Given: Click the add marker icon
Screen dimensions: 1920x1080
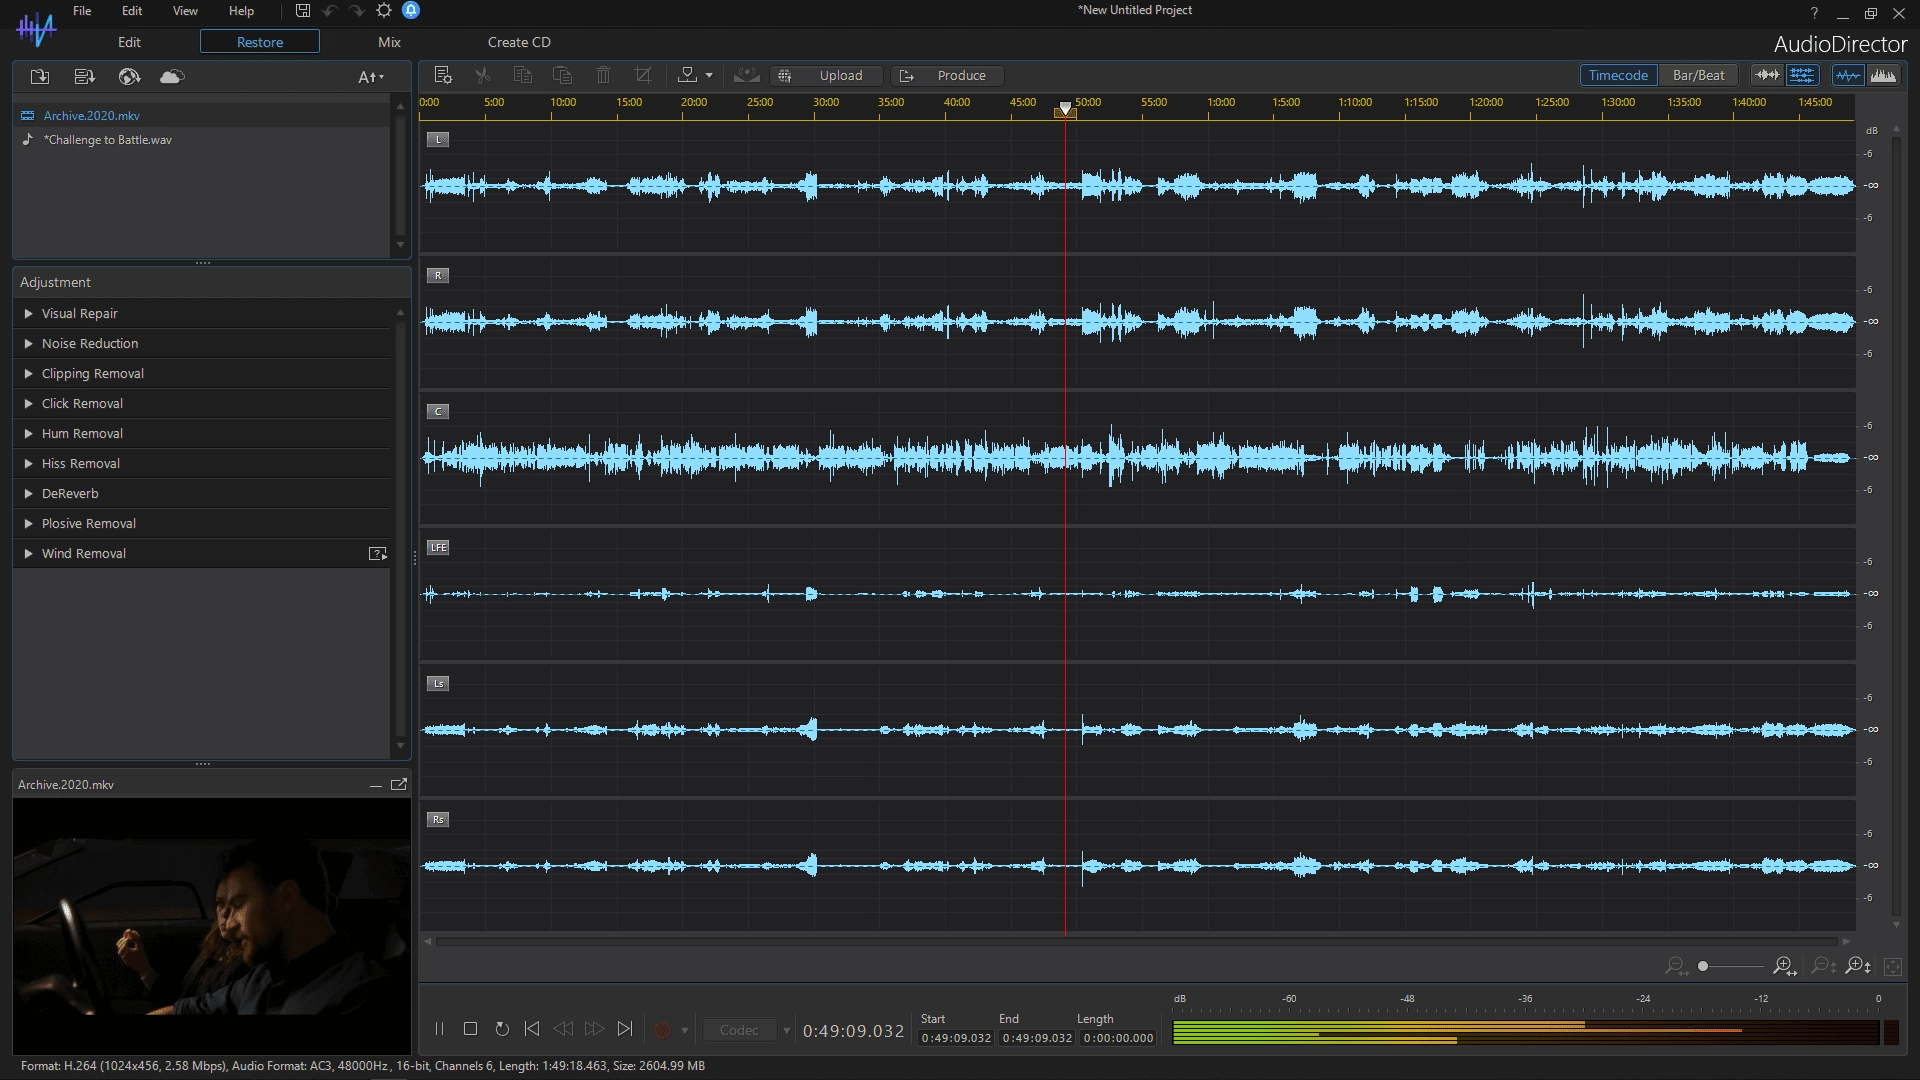Looking at the screenshot, I should 687,76.
